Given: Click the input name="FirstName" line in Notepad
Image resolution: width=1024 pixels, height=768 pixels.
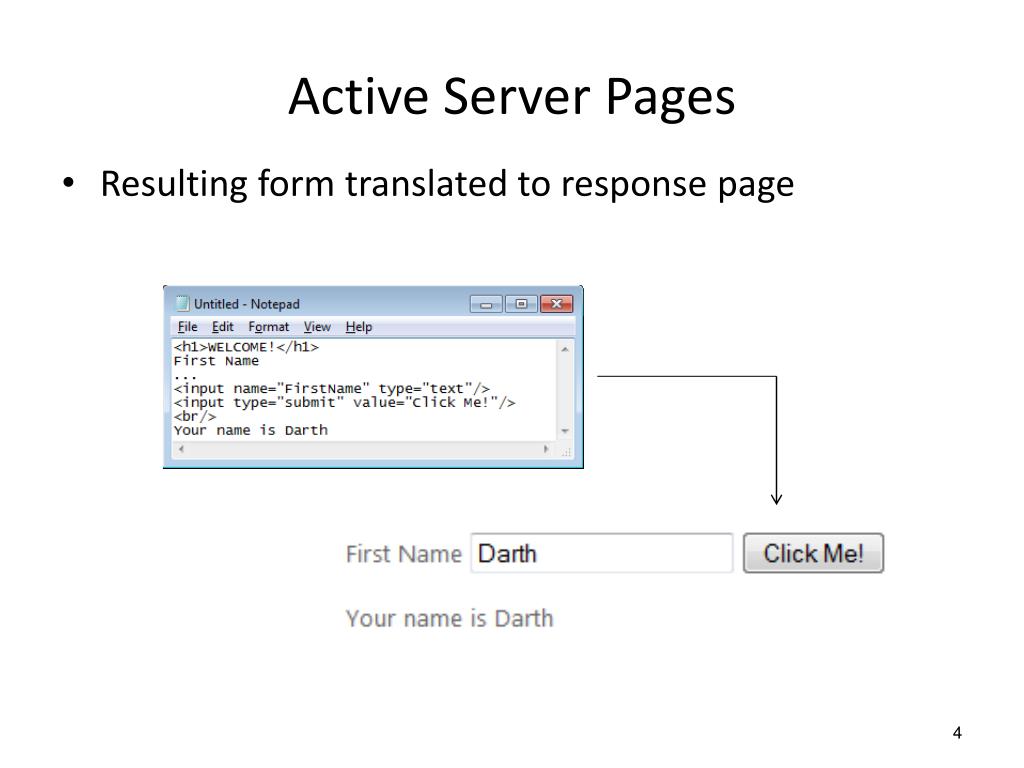Looking at the screenshot, I should click(x=332, y=389).
